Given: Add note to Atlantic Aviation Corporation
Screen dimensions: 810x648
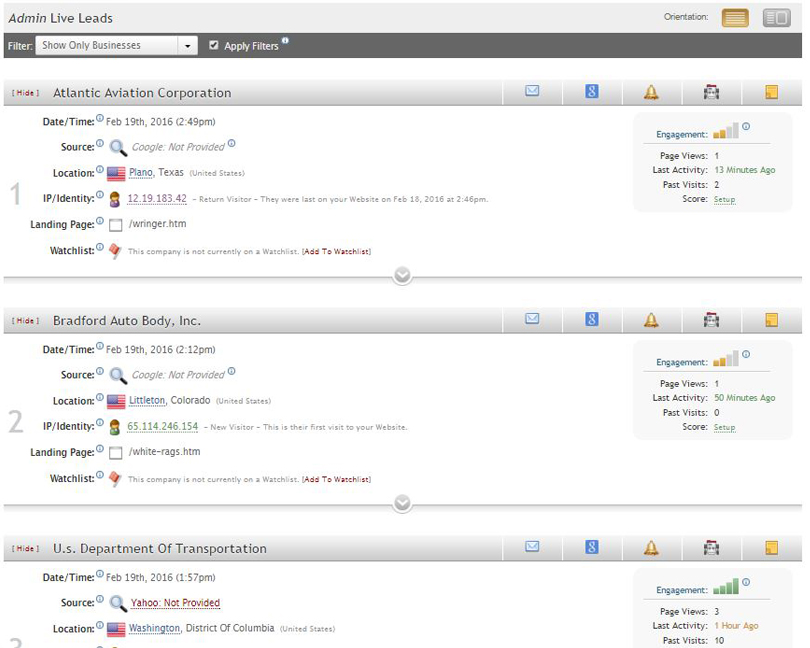Looking at the screenshot, I should [x=771, y=92].
